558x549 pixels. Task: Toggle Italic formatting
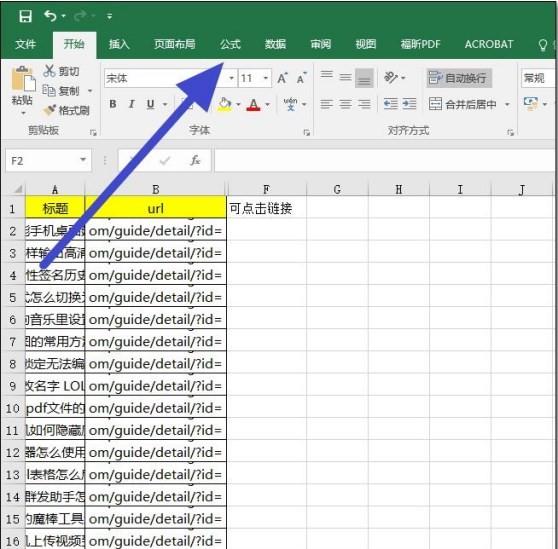tap(132, 104)
